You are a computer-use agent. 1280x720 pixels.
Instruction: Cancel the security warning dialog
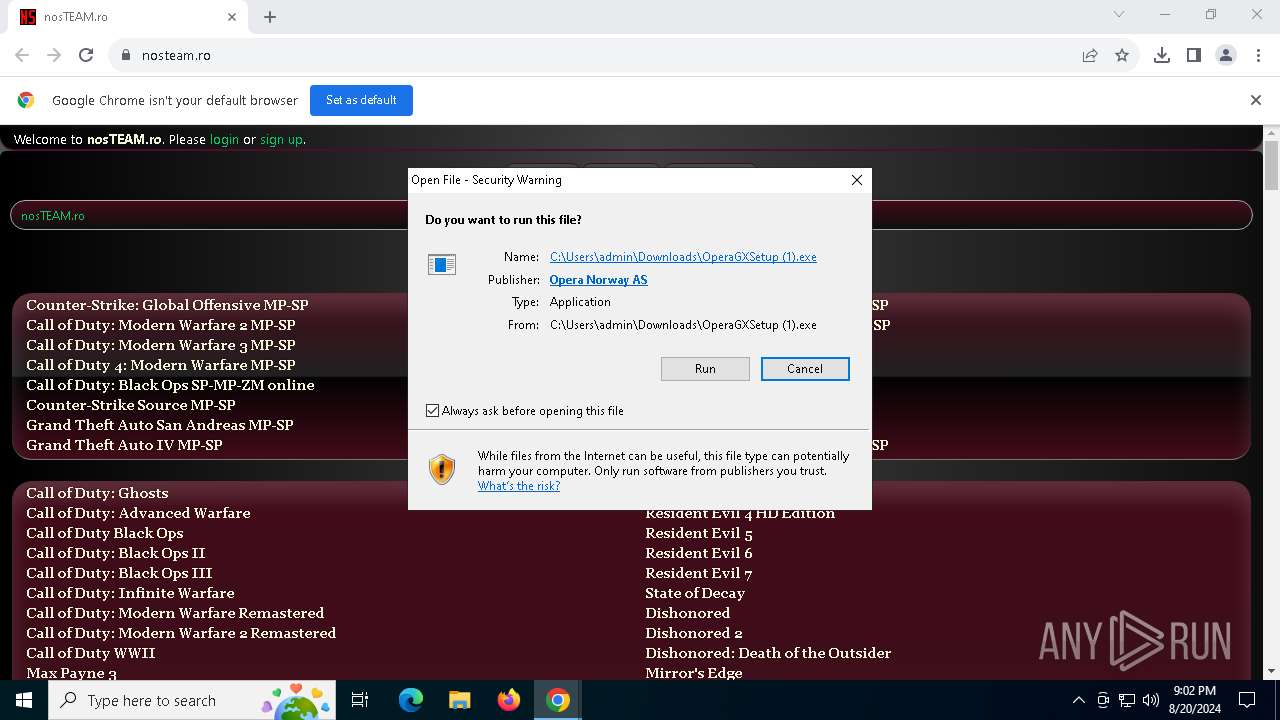tap(805, 369)
